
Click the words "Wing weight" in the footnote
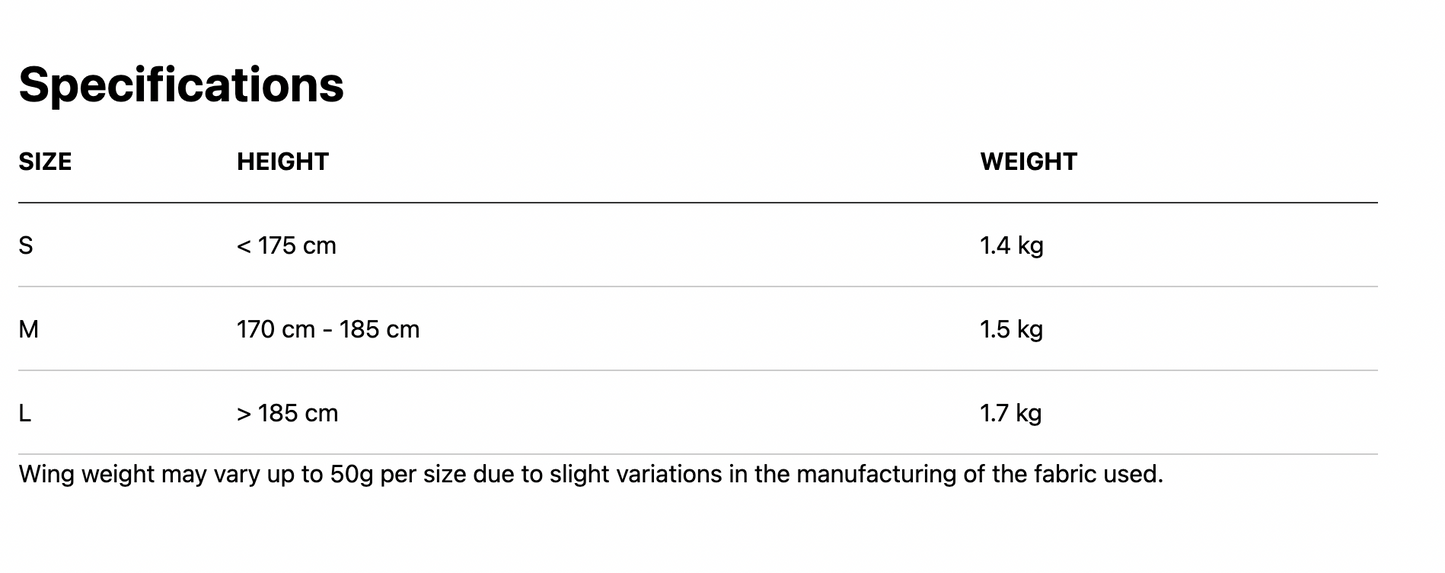pos(87,474)
